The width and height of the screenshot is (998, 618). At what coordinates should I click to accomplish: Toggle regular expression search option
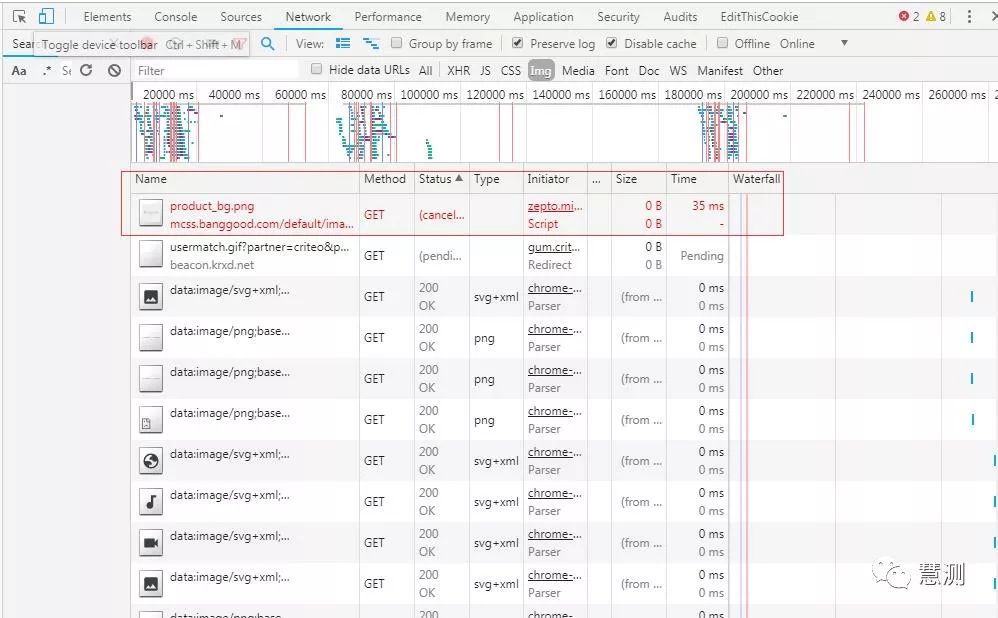click(47, 71)
